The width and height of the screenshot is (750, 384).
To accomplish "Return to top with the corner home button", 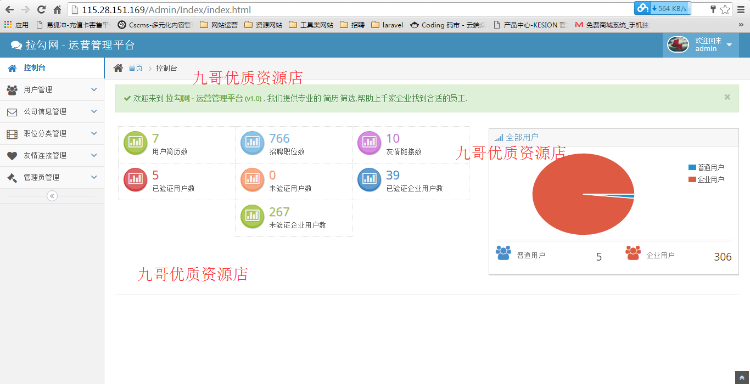I will pos(741,377).
